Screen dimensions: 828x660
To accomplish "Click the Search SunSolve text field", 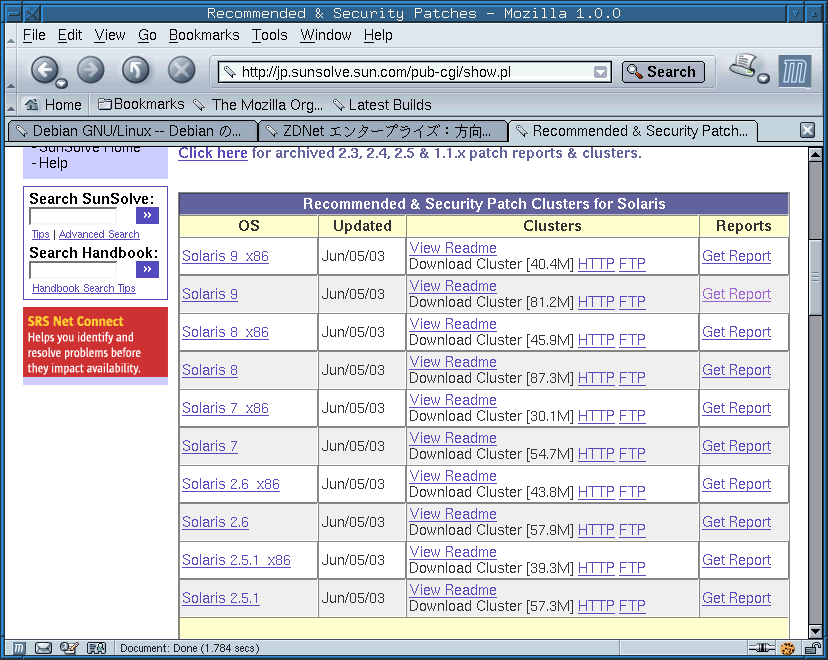I will pyautogui.click(x=73, y=216).
